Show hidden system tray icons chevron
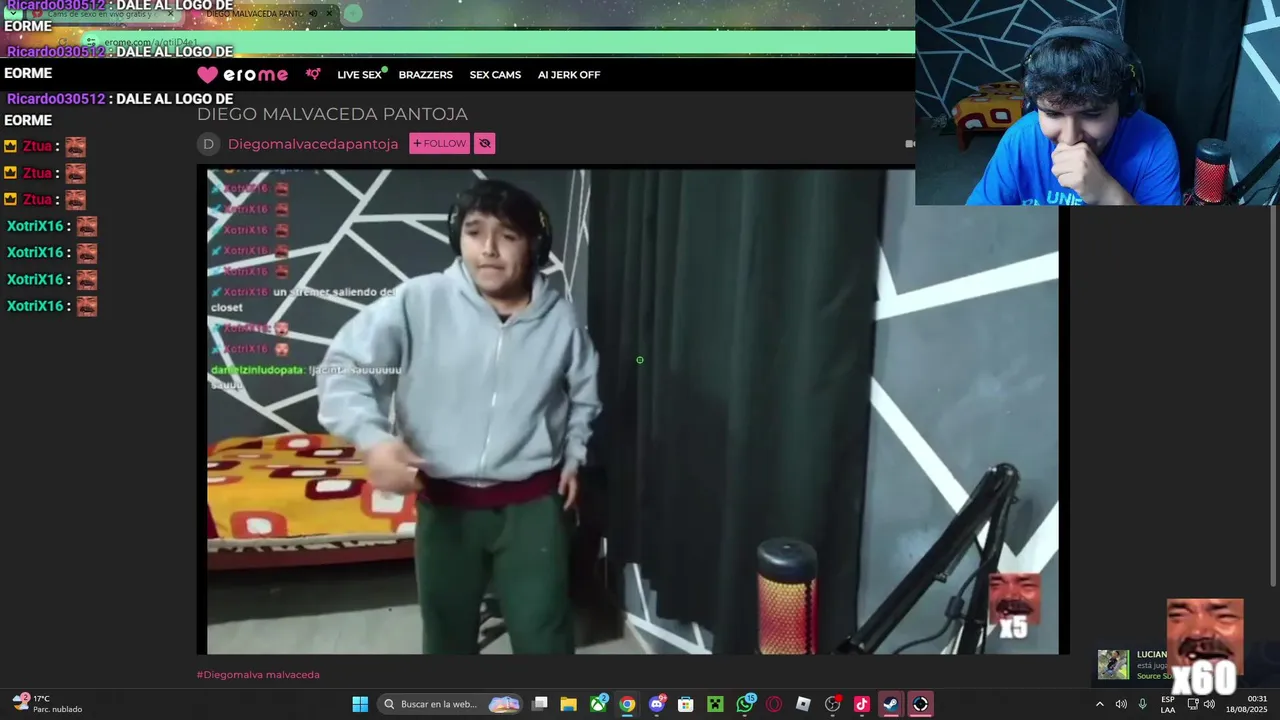This screenshot has width=1280, height=720. click(1100, 704)
